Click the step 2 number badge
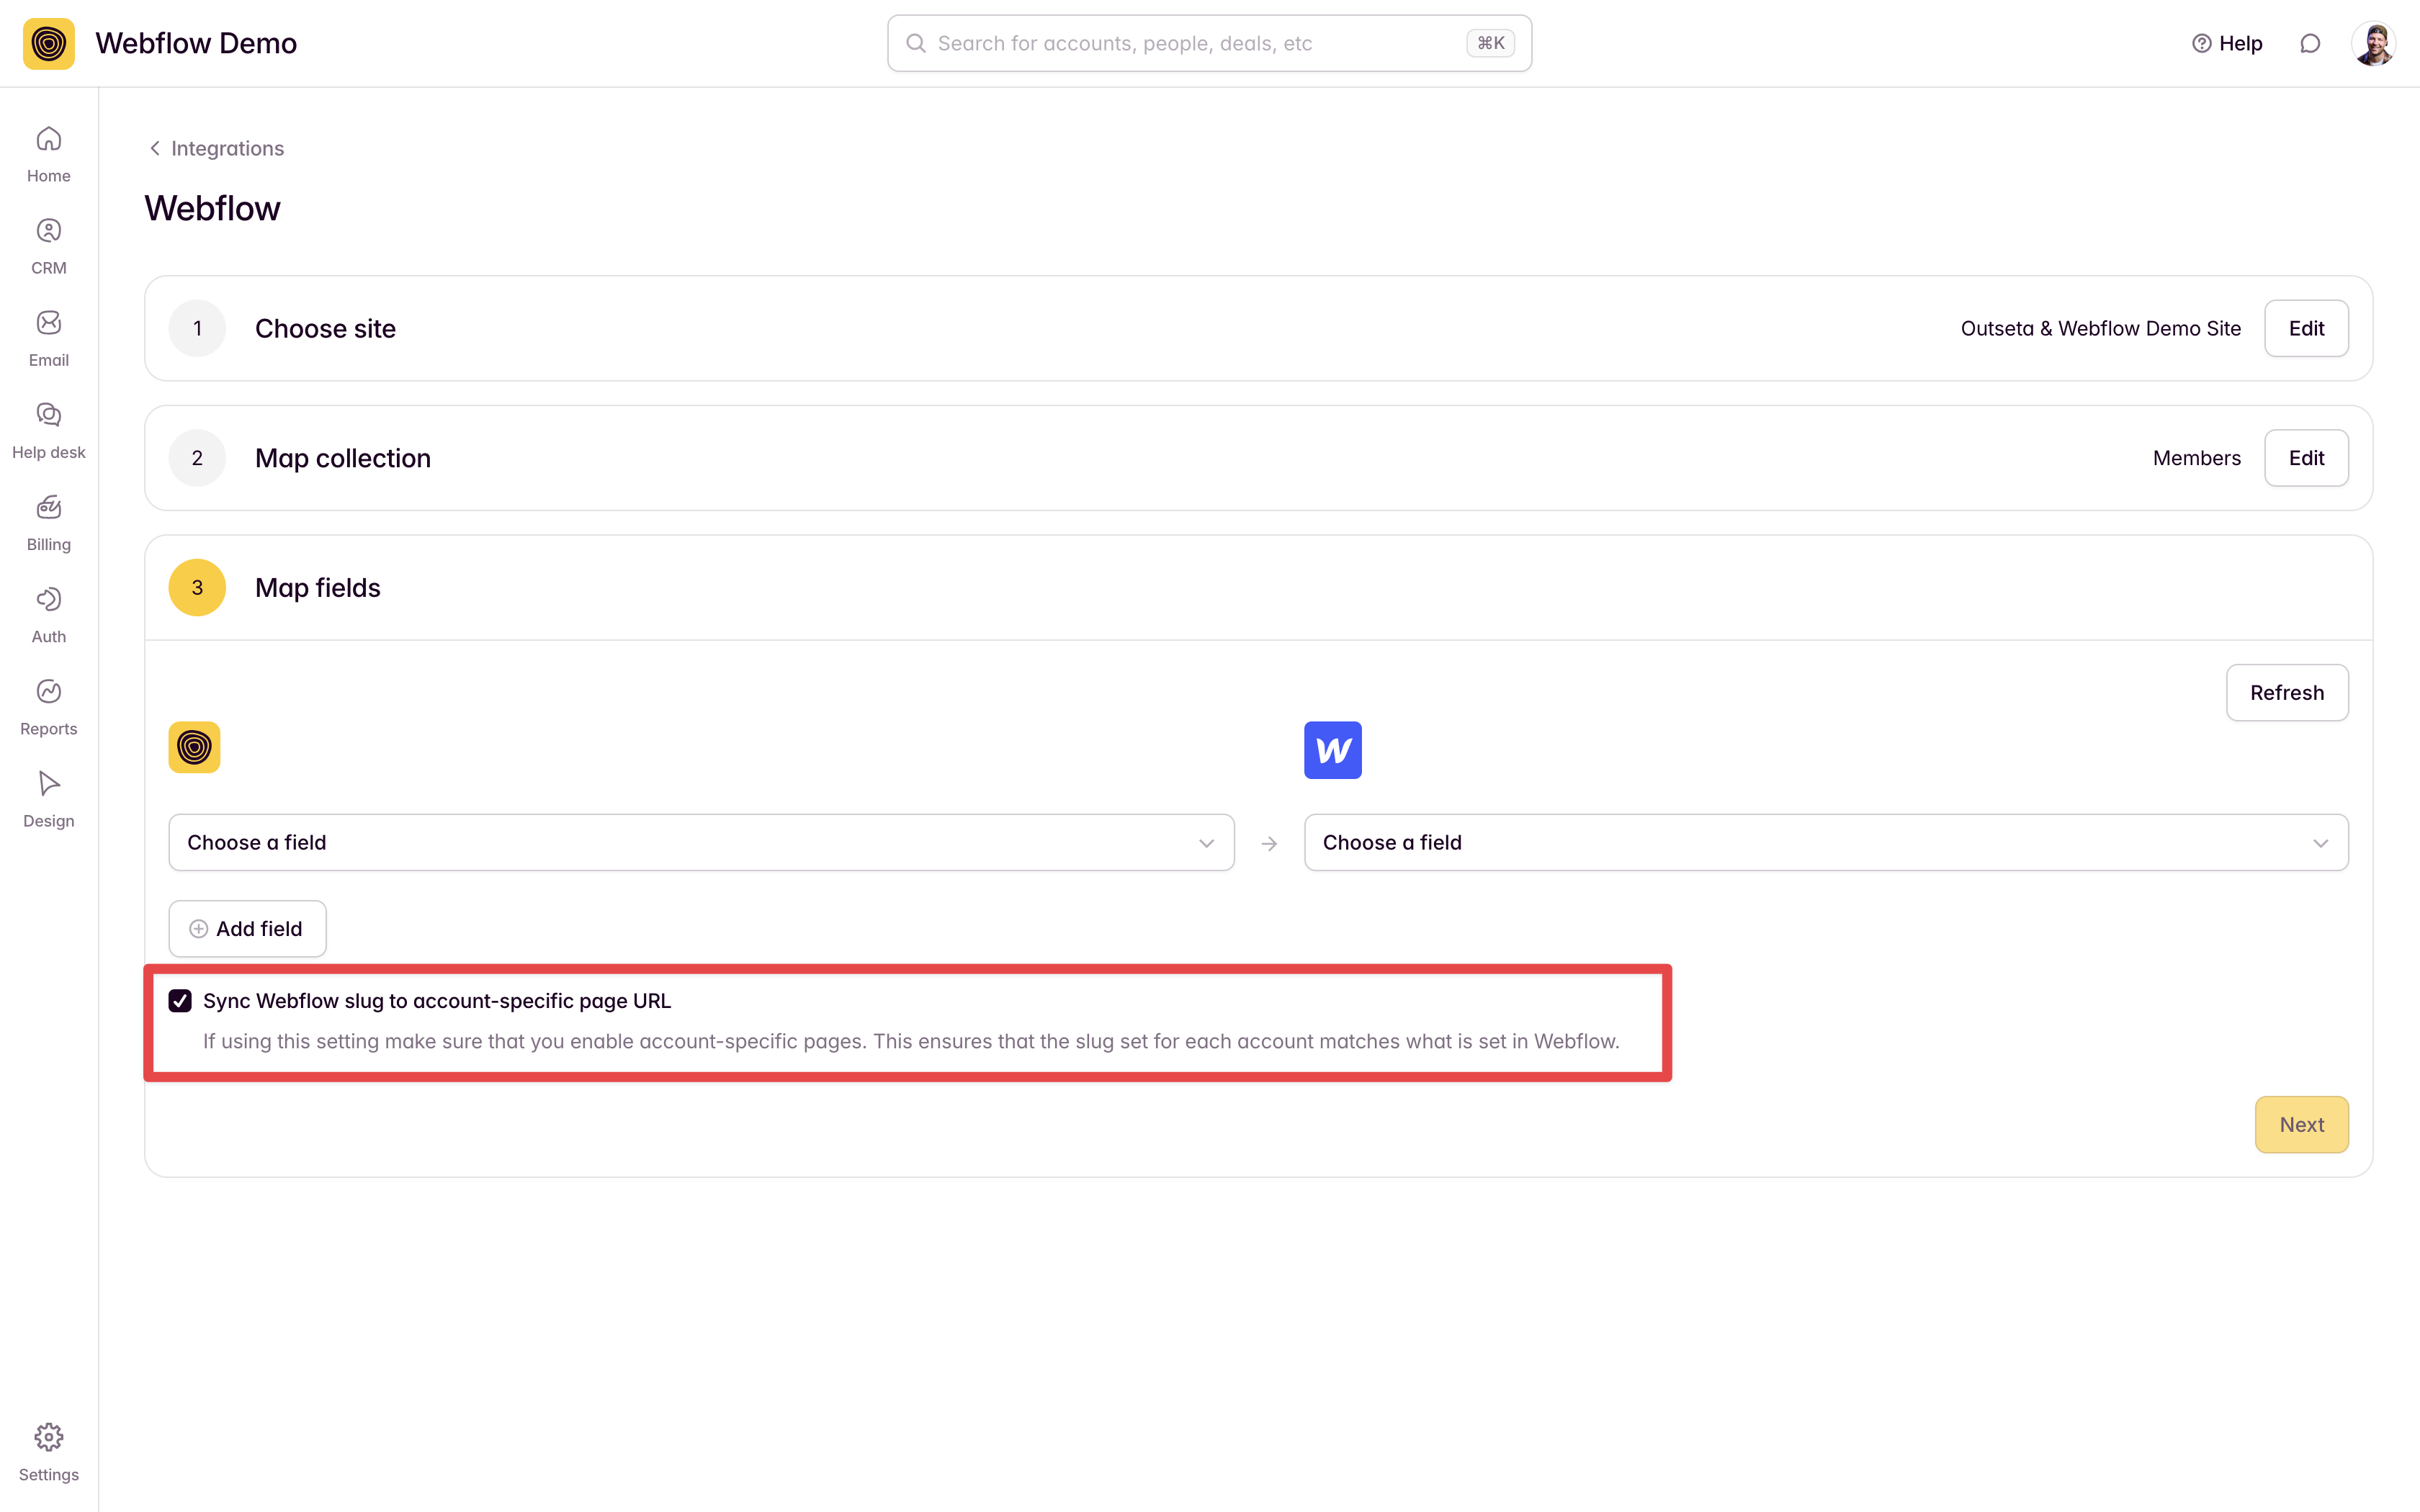Viewport: 2420px width, 1512px height. (197, 458)
